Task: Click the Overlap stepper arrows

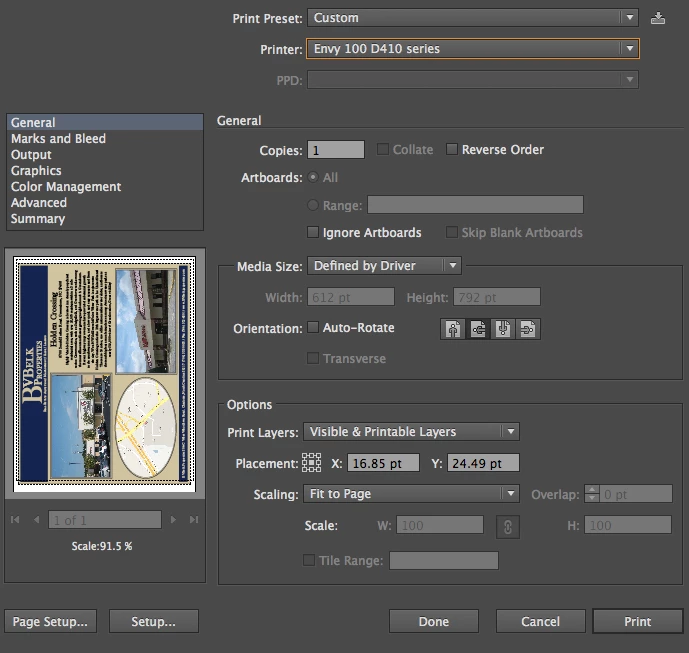Action: pos(592,493)
